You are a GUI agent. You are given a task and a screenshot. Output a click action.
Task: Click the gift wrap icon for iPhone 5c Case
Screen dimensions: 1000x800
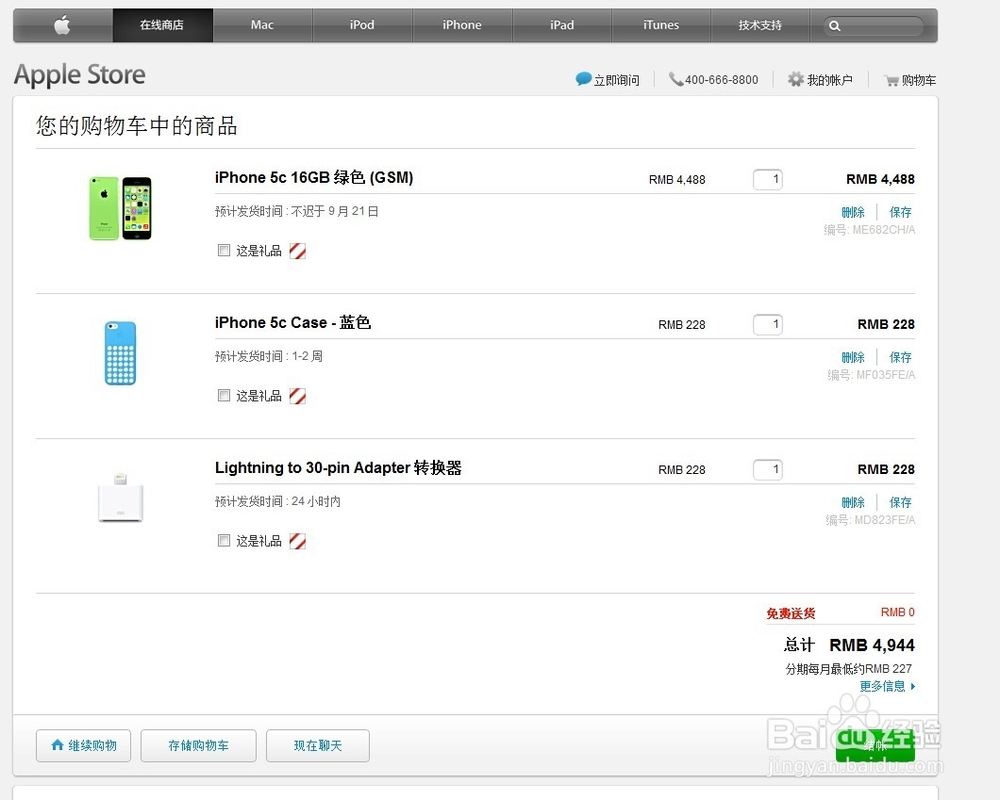tap(297, 396)
